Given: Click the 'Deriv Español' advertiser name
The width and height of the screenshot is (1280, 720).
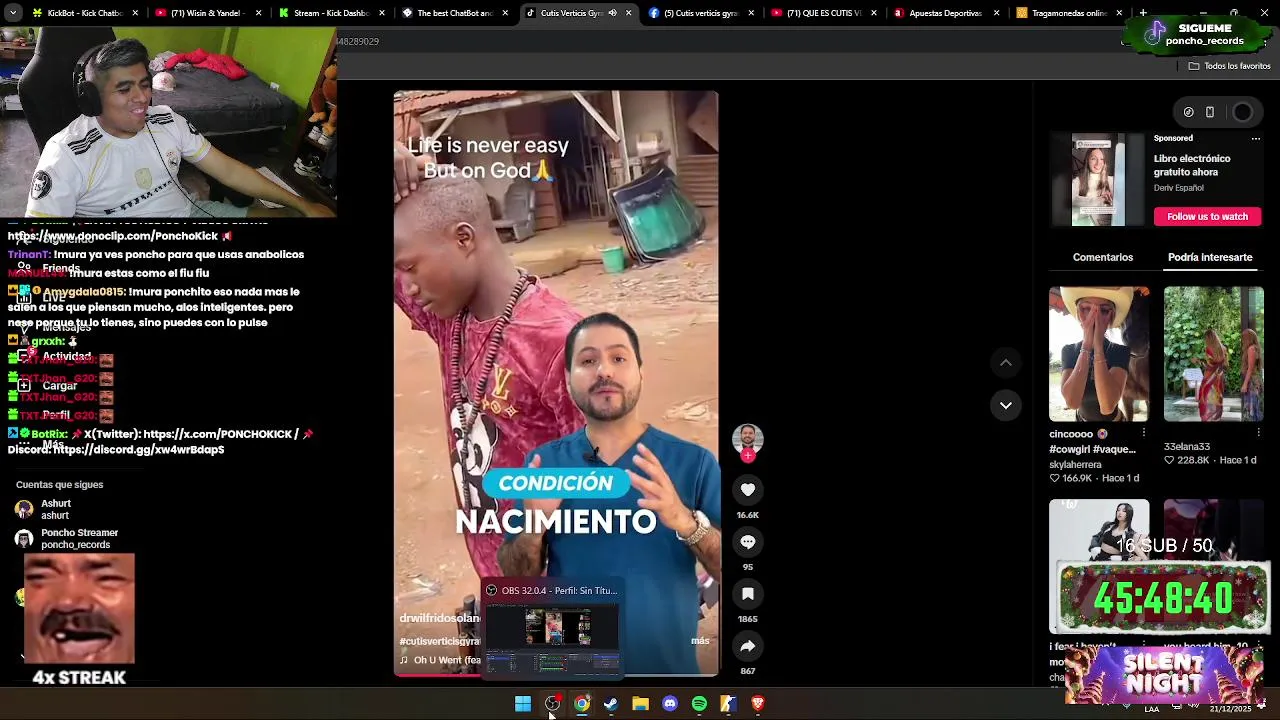Looking at the screenshot, I should pos(1178,188).
